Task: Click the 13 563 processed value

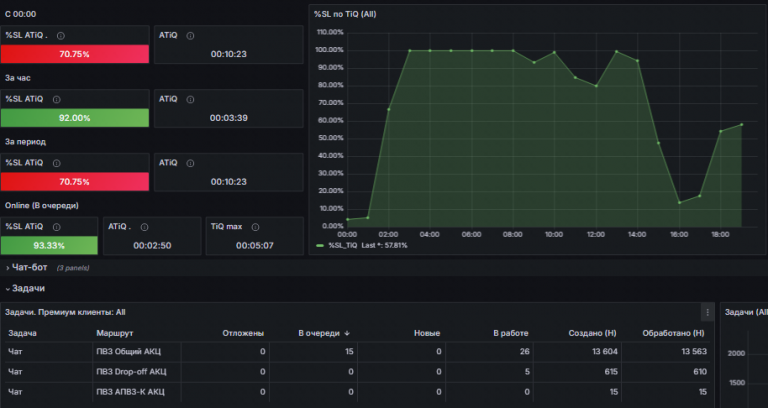Action: (694, 351)
